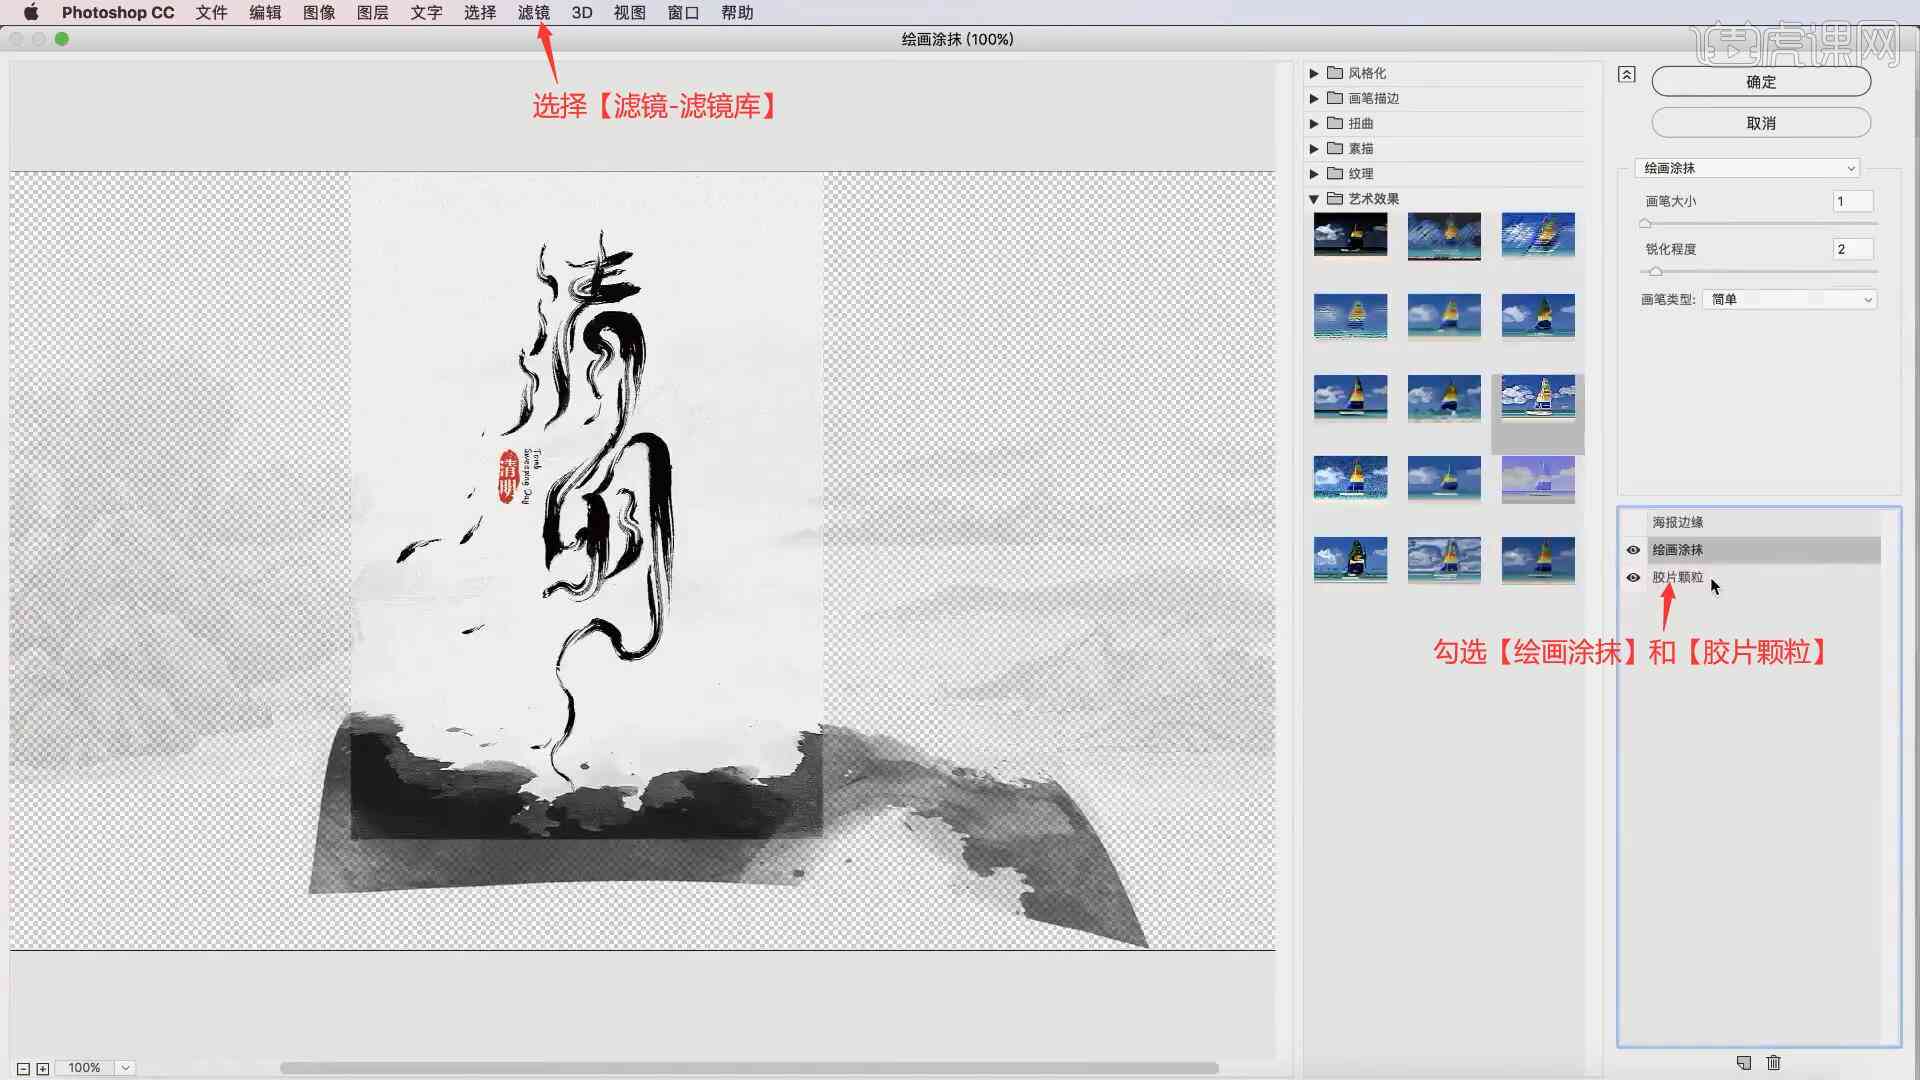Expand the 素描 filter folder
The height and width of the screenshot is (1080, 1920).
[1314, 149]
